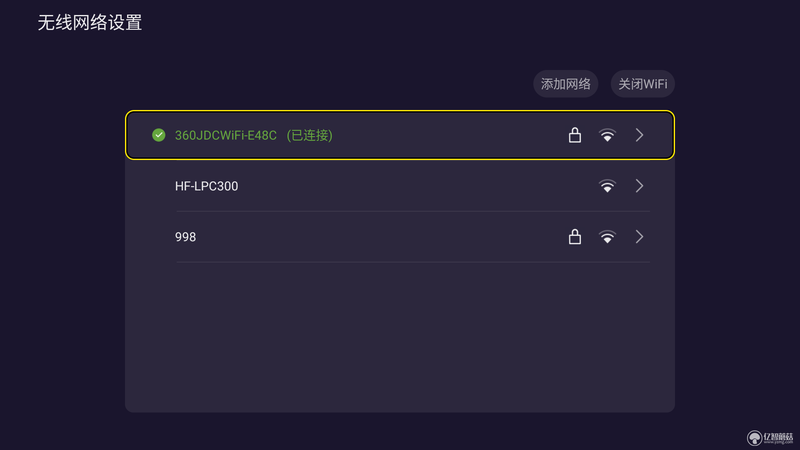Turn off WiFi with 关闭WiFi button
Screen dimensions: 800x450
(x=642, y=84)
